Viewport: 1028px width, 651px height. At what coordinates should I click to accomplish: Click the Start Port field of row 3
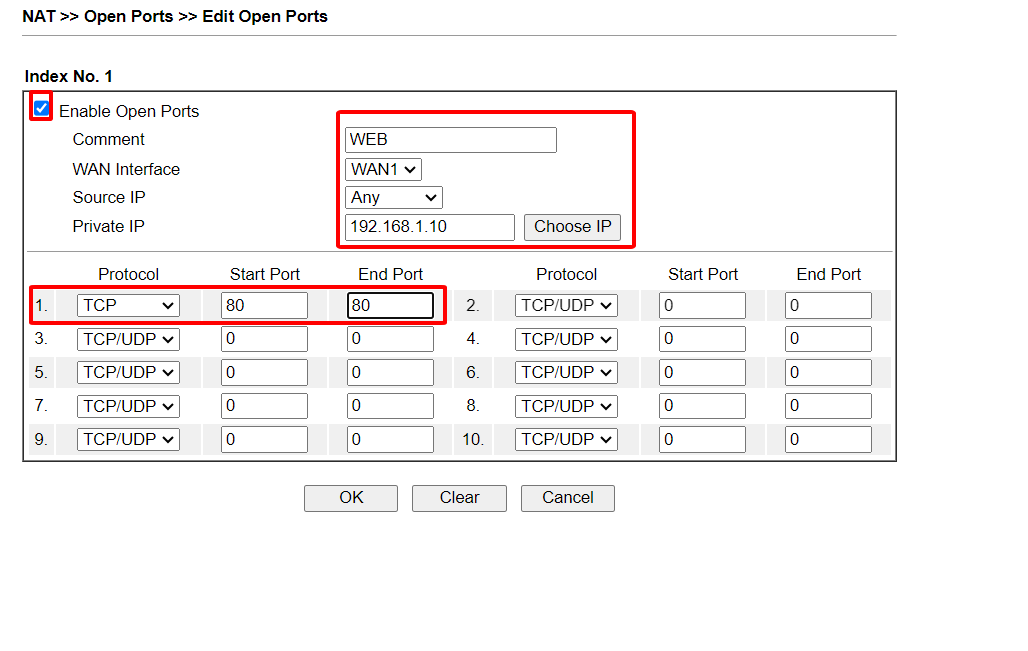tap(264, 339)
